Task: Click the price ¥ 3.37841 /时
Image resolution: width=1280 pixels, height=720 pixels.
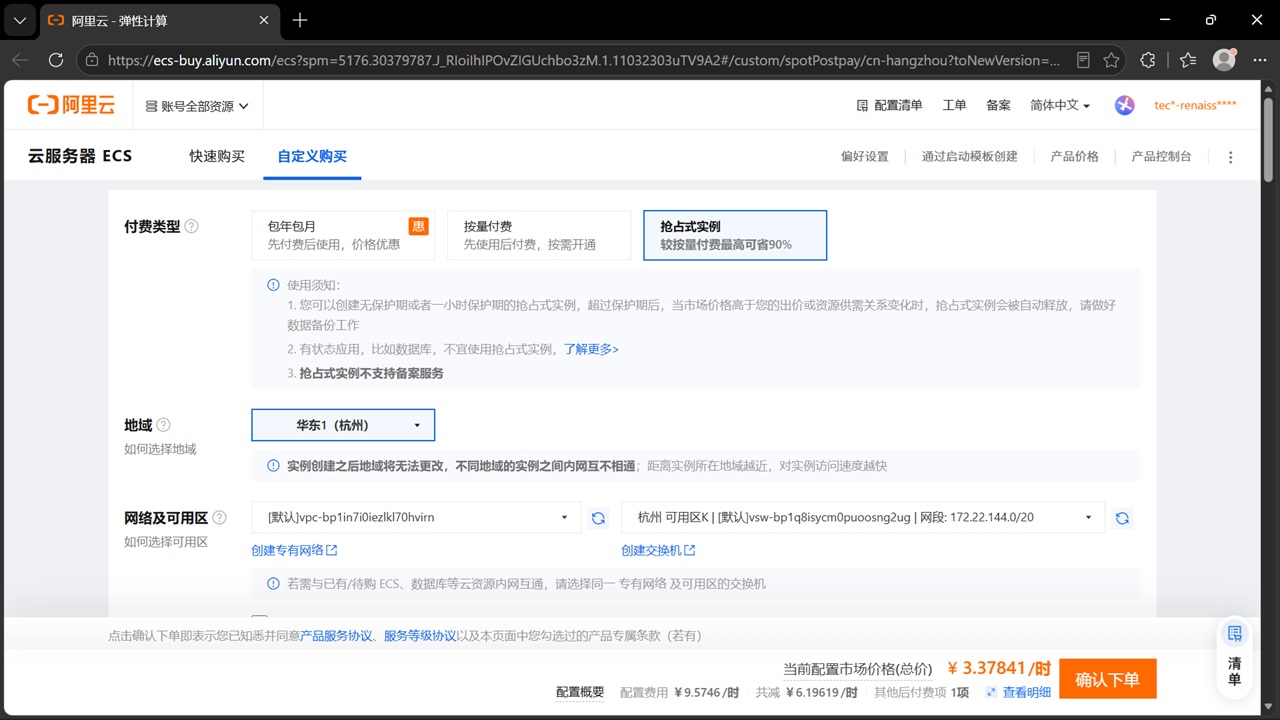Action: (x=999, y=668)
